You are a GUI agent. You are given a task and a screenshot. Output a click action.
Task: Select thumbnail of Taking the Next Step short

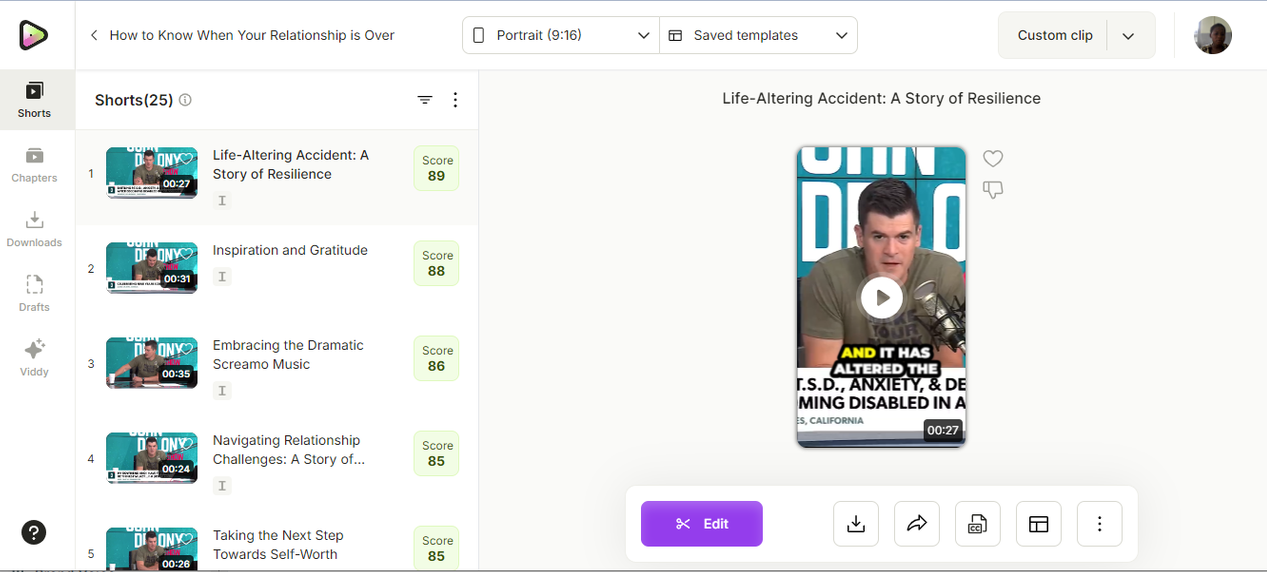152,550
